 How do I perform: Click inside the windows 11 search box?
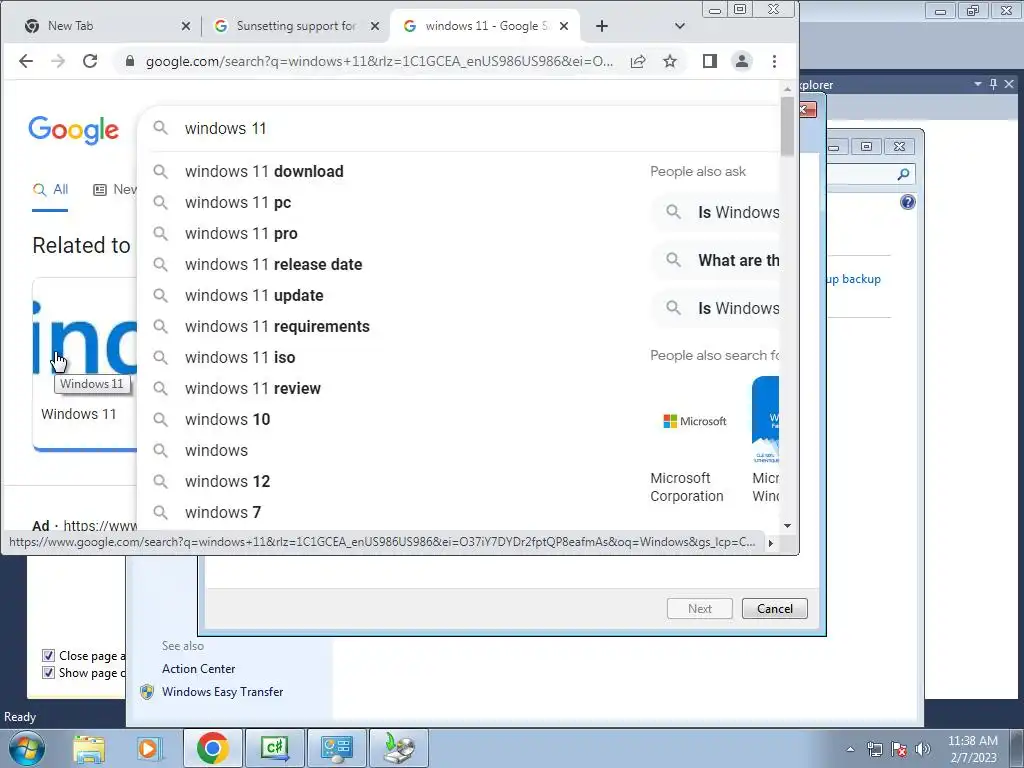pos(457,129)
